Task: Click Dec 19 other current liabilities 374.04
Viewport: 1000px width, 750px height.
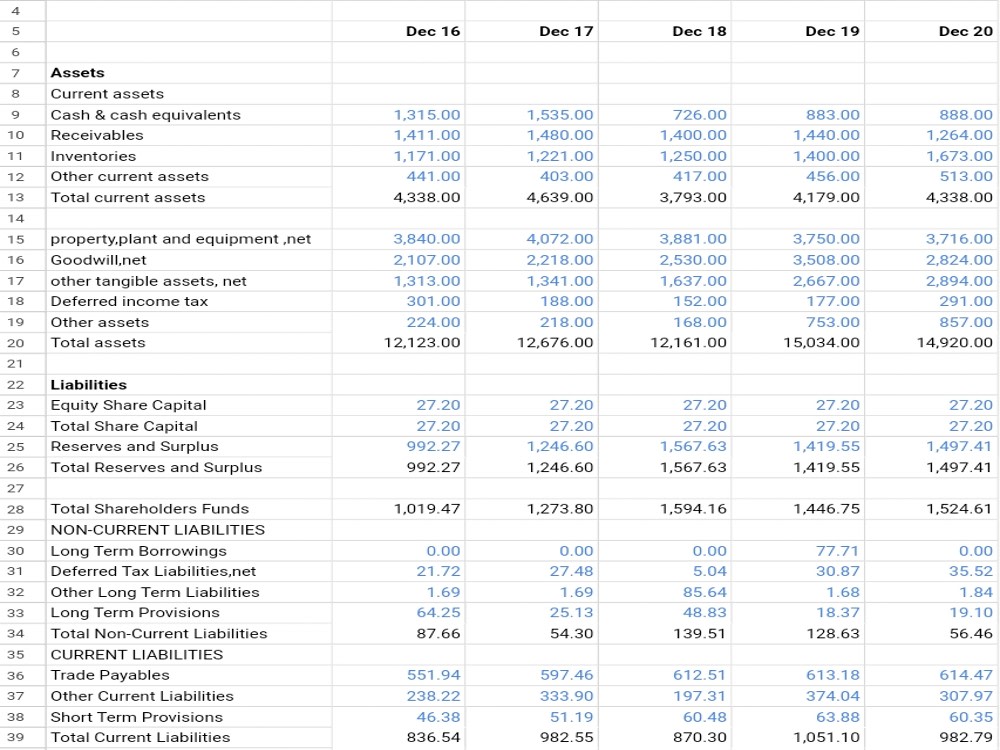Action: point(833,696)
